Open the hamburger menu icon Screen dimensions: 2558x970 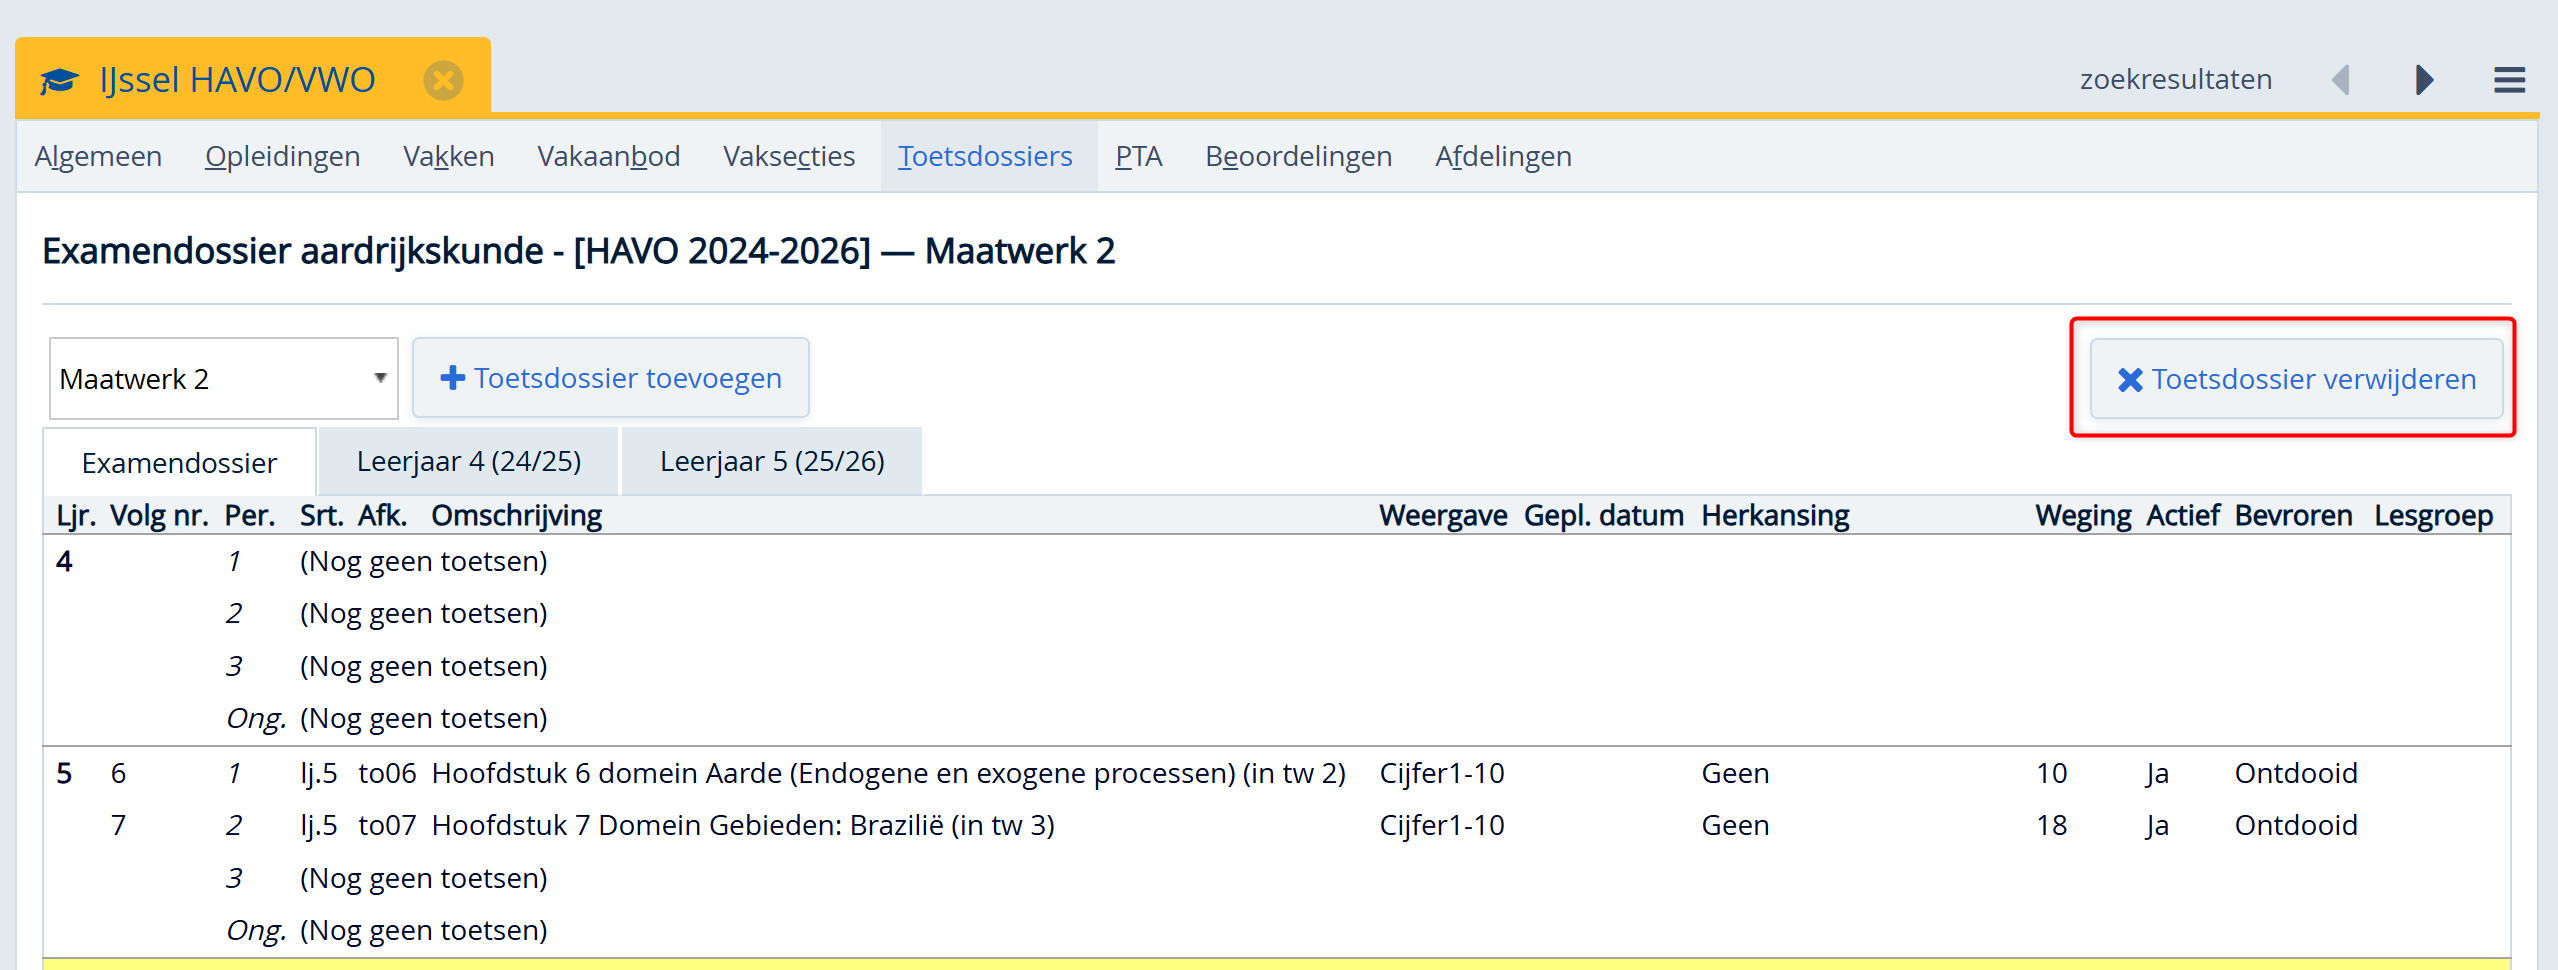pos(2509,80)
